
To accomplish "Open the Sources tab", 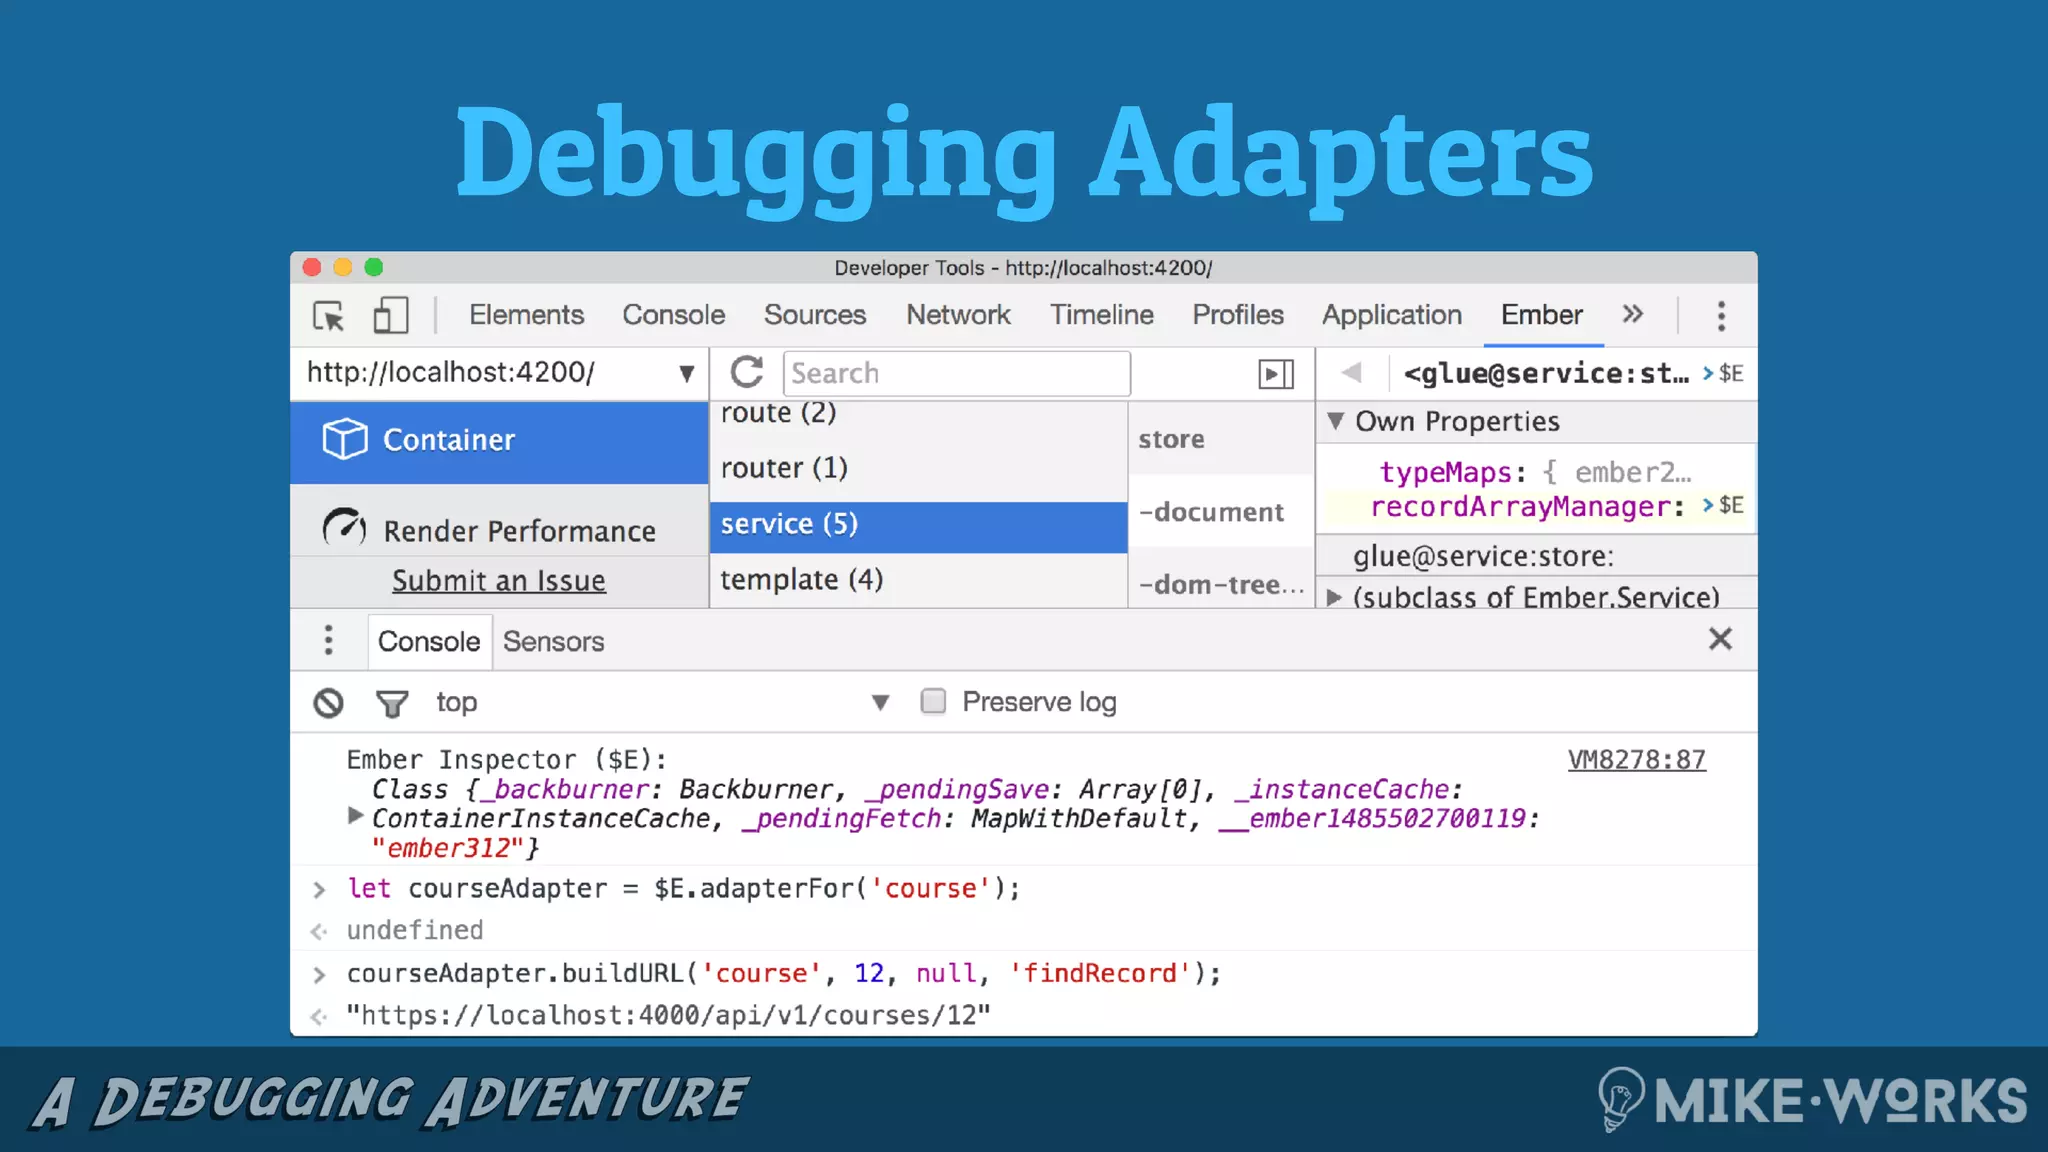I will [x=815, y=314].
